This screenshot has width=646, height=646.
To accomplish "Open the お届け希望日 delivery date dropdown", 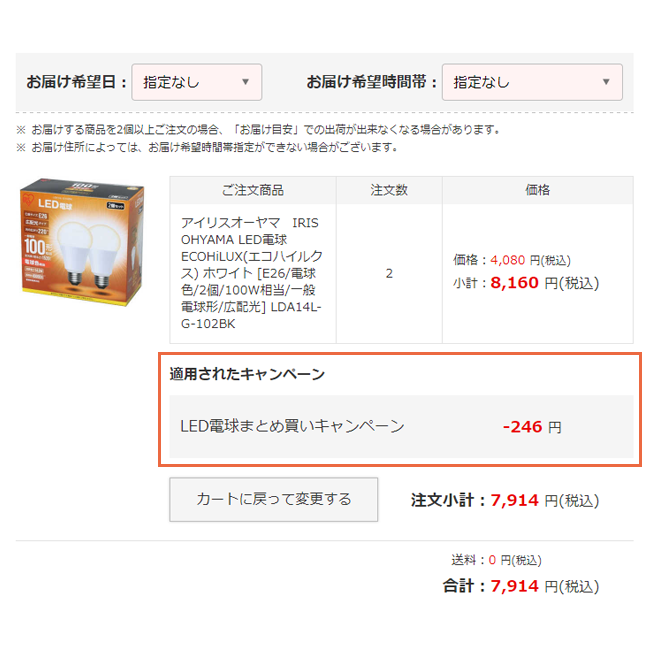I will click(197, 82).
